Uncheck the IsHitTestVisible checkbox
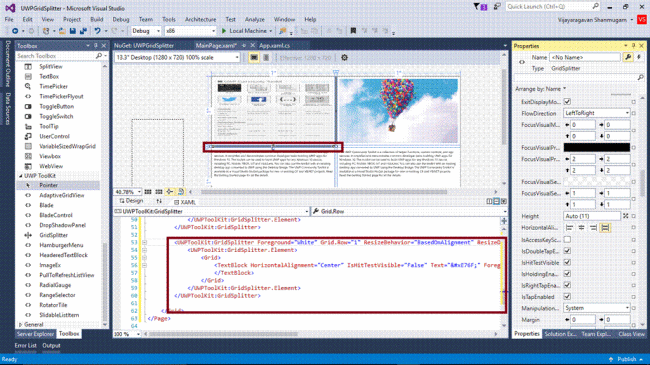Image resolution: width=650 pixels, height=365 pixels. [567, 263]
